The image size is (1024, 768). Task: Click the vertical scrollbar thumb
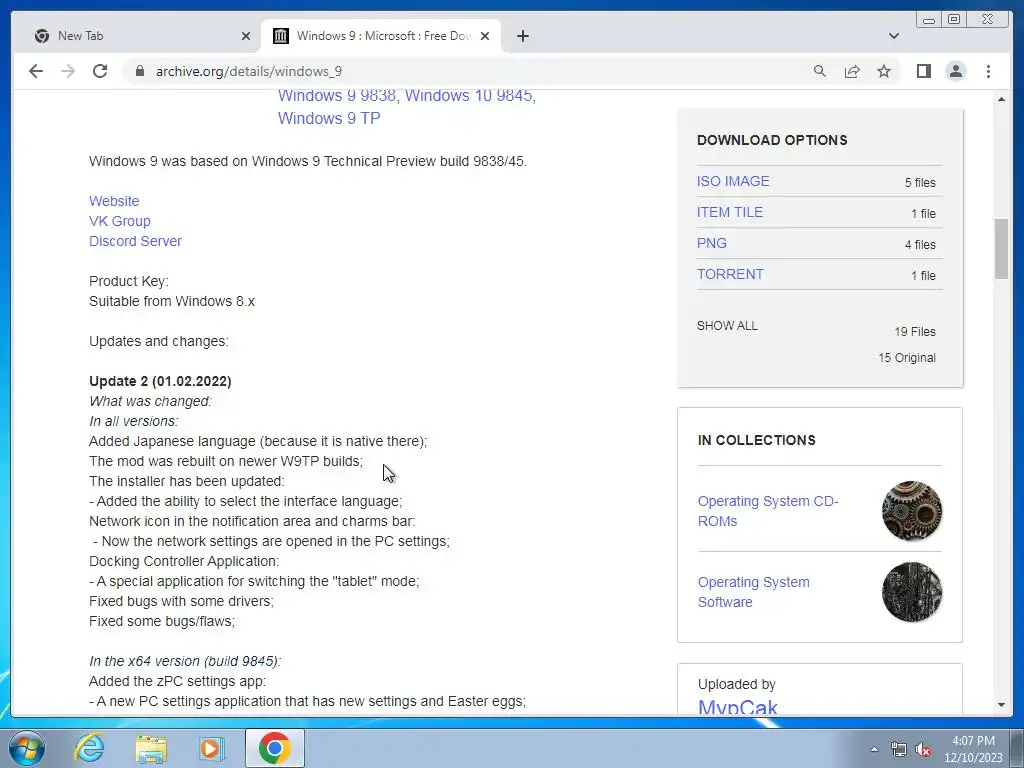tap(1001, 249)
